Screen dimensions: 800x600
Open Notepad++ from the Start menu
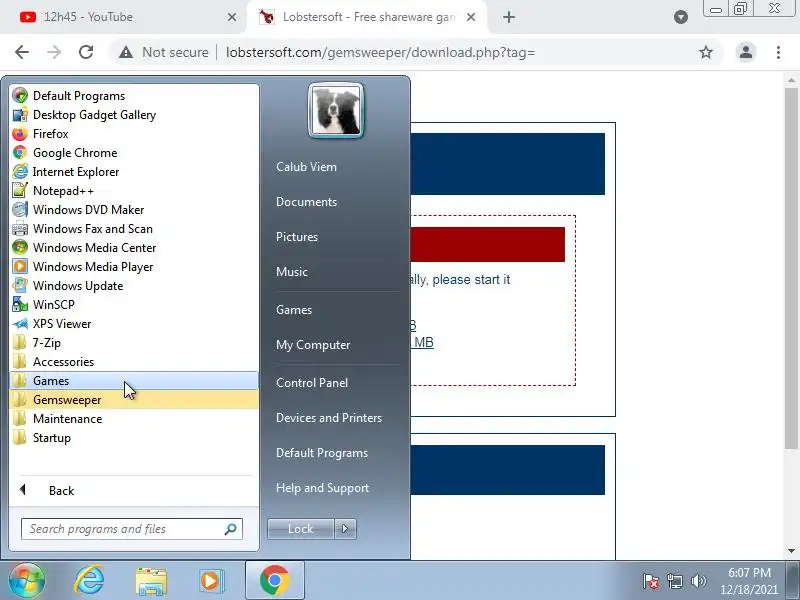(134, 191)
